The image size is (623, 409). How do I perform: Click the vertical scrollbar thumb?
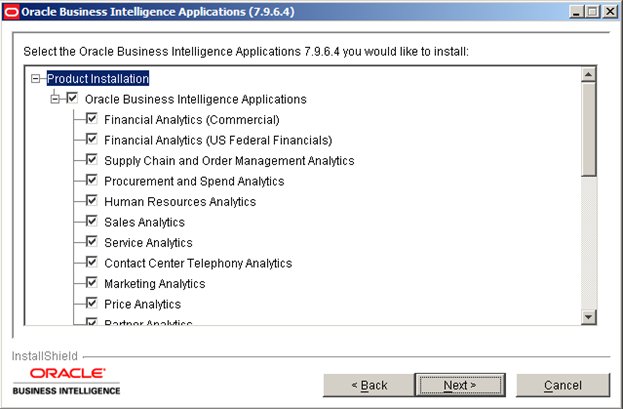click(588, 129)
